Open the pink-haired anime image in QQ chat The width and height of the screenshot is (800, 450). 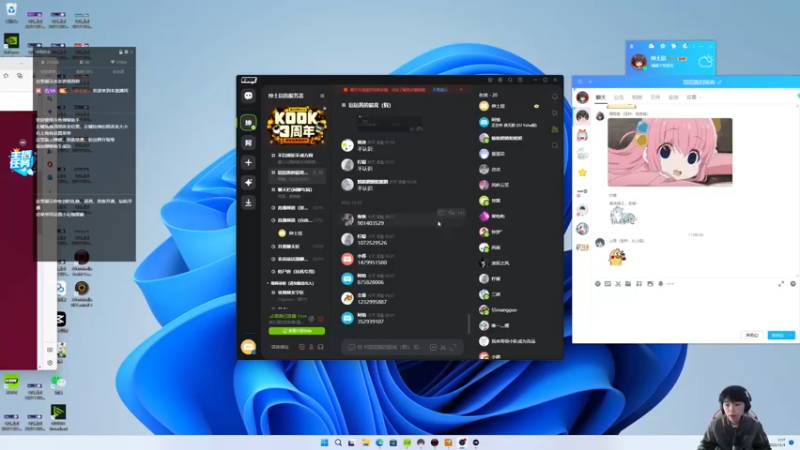click(670, 152)
